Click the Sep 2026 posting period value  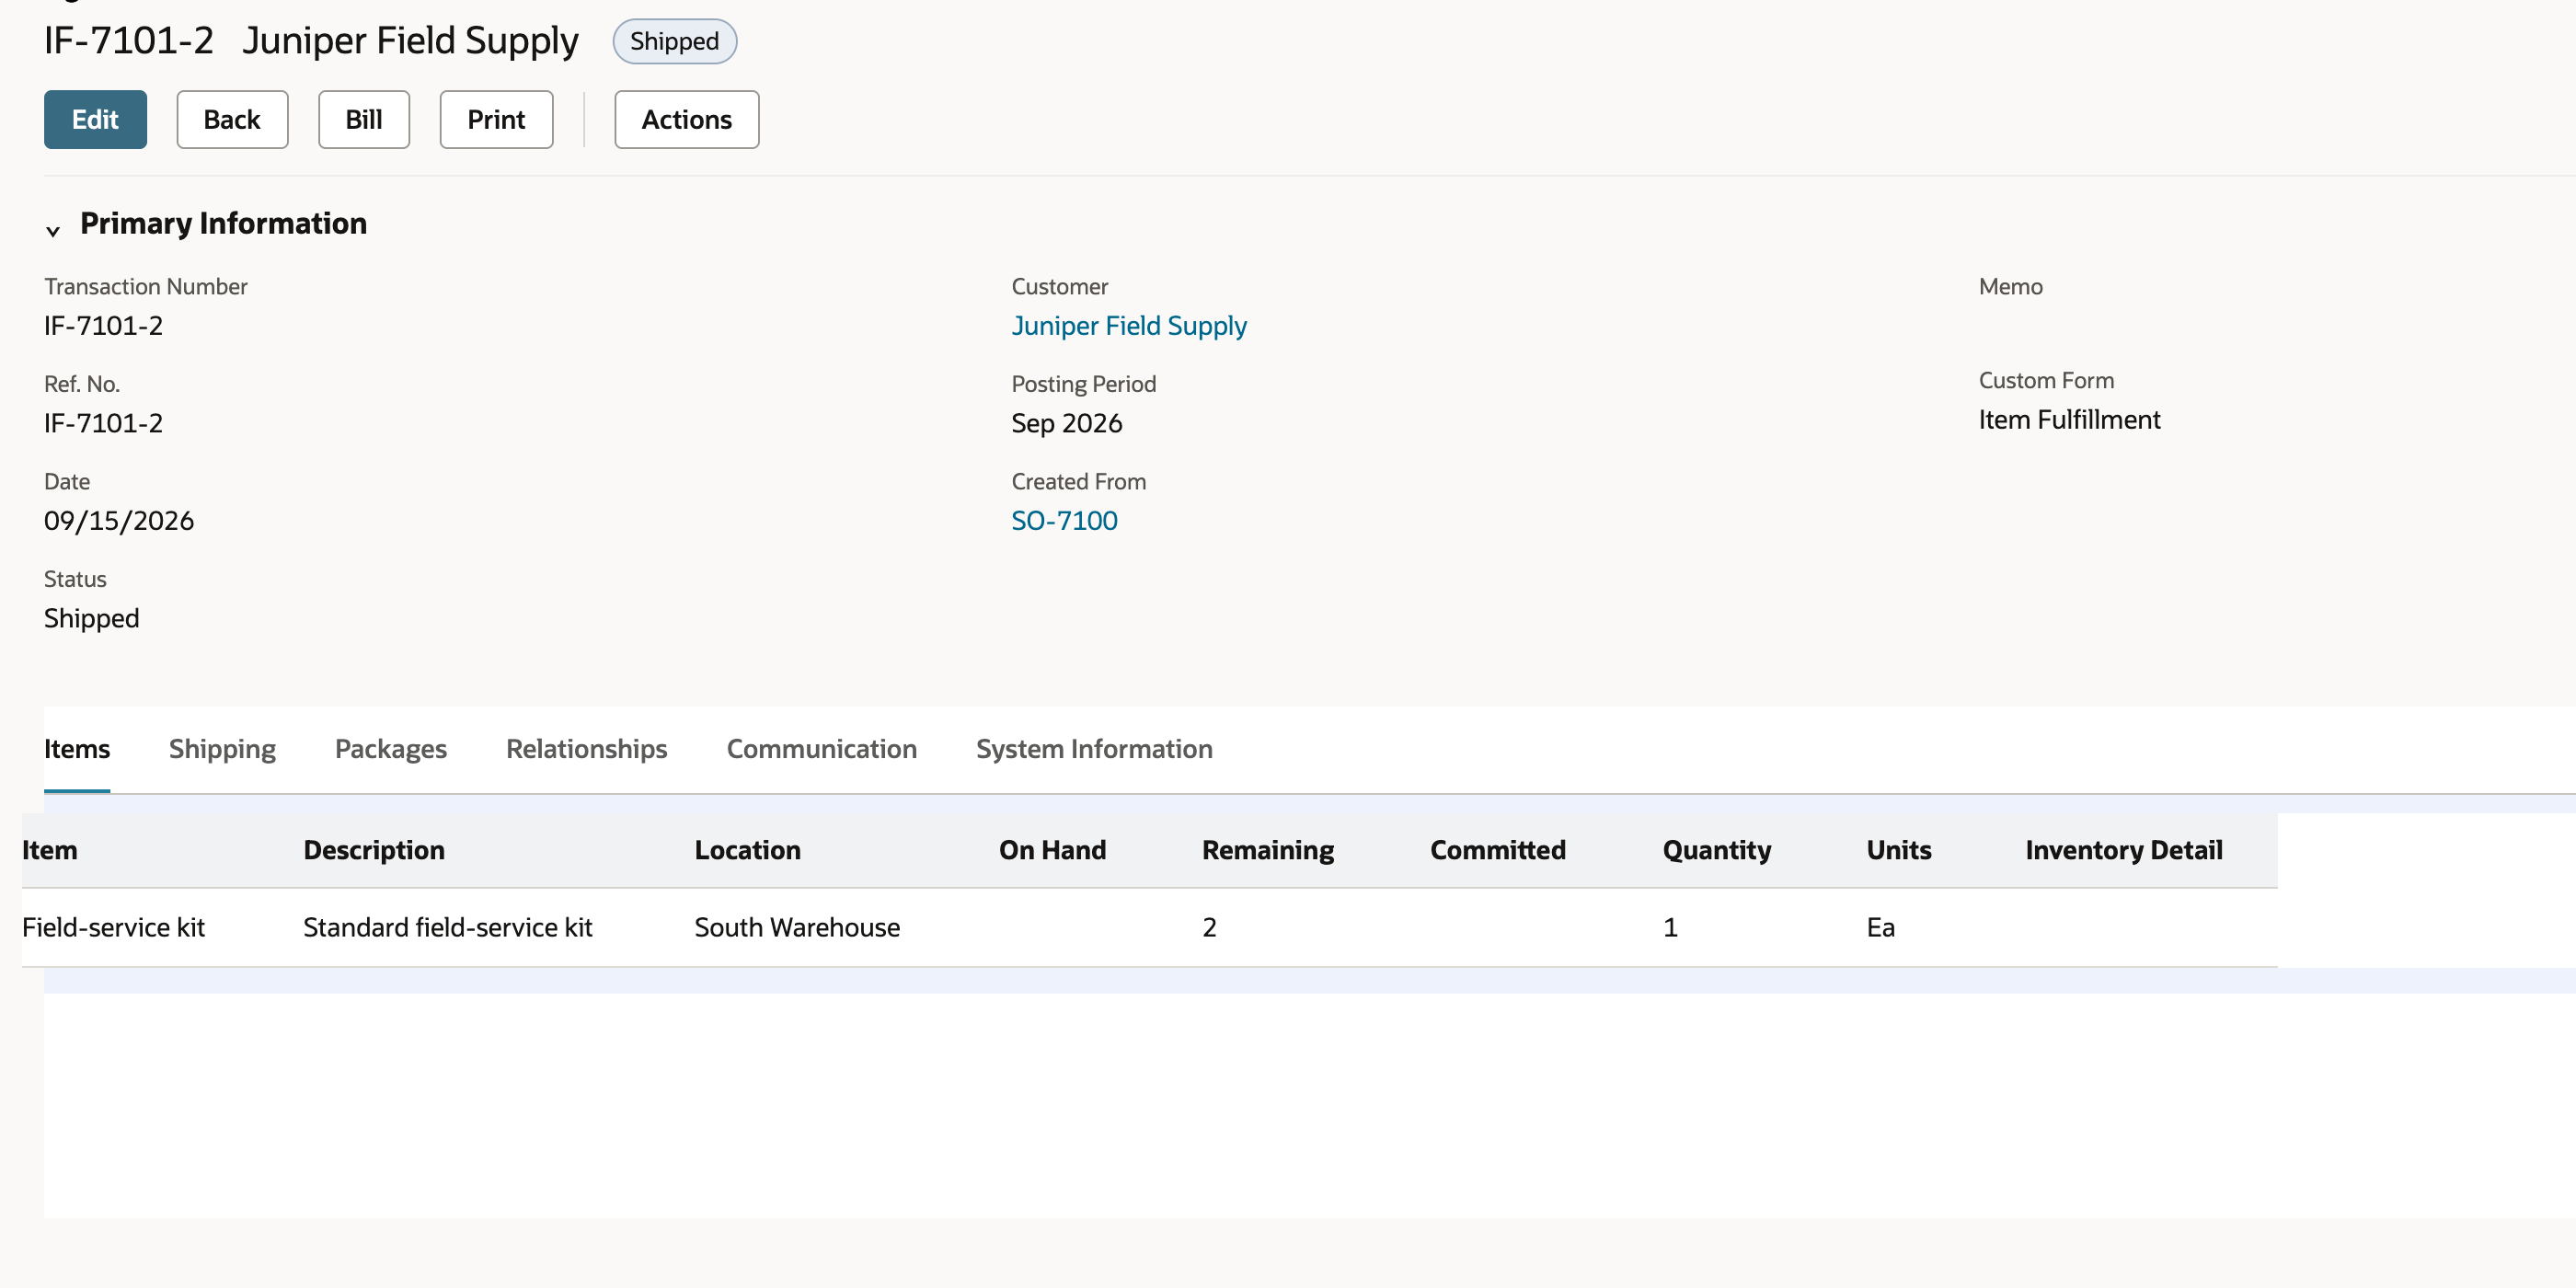pos(1066,423)
